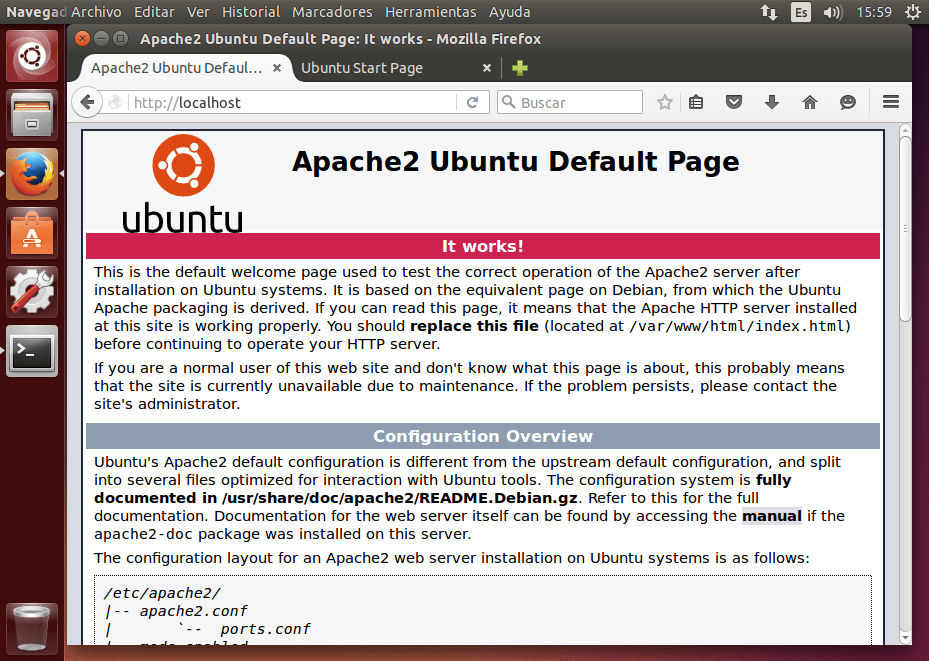
Task: Open the Es keyboard layout indicator
Action: point(800,12)
